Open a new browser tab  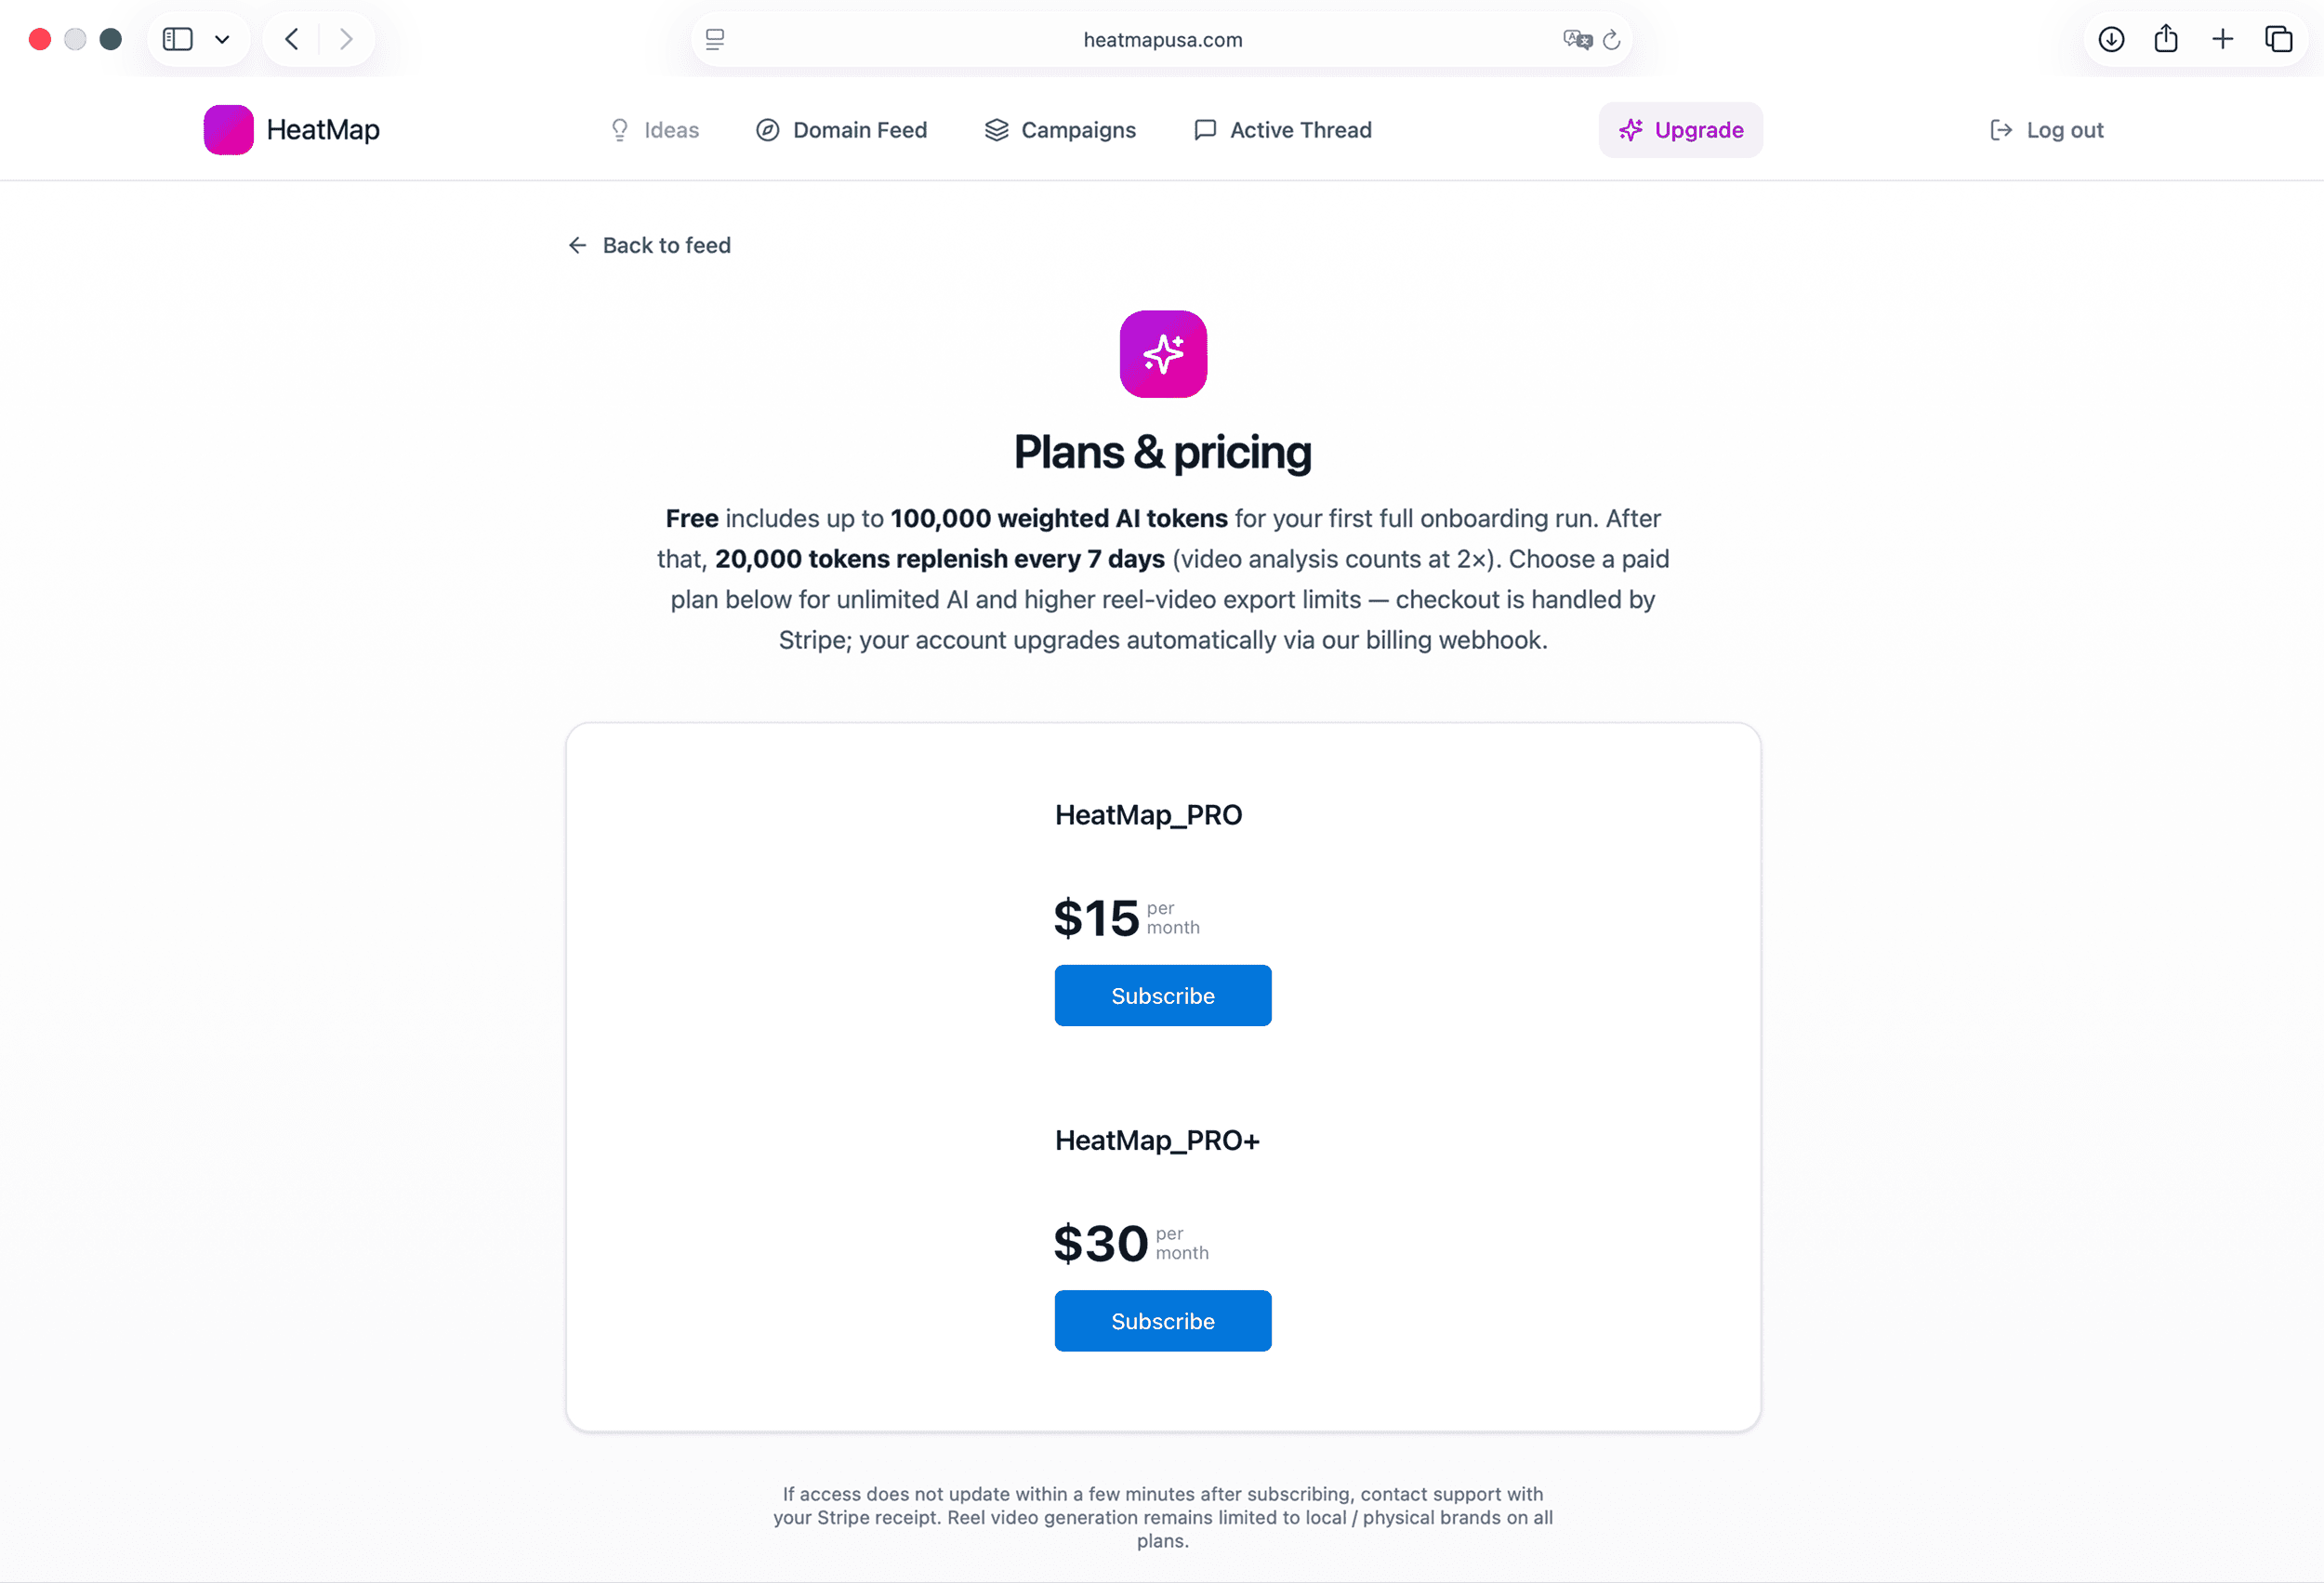pos(2222,39)
